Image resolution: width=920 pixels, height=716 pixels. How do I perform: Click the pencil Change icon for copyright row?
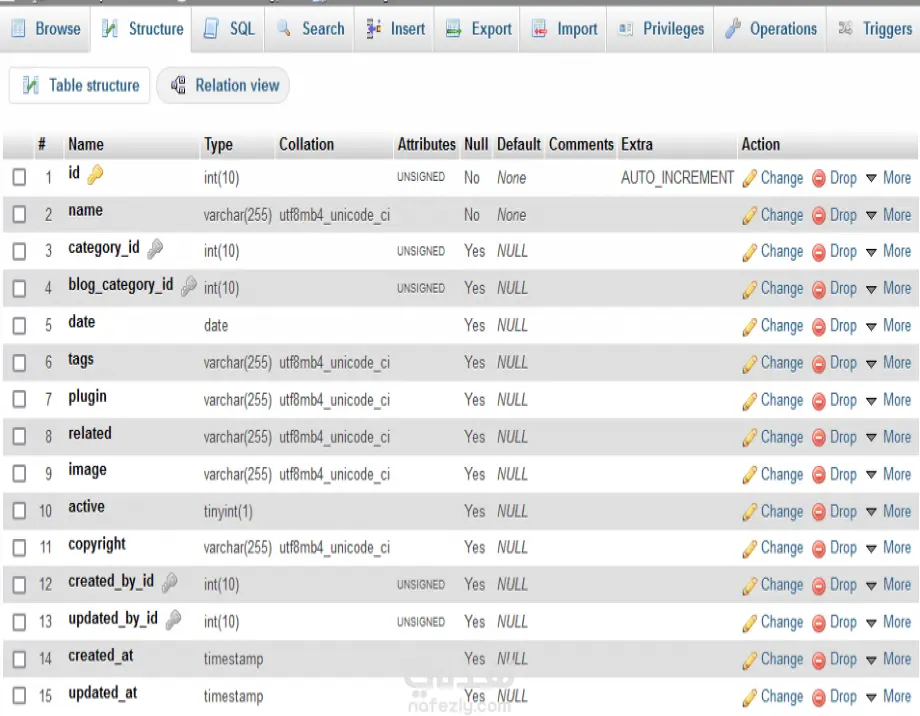pyautogui.click(x=749, y=548)
